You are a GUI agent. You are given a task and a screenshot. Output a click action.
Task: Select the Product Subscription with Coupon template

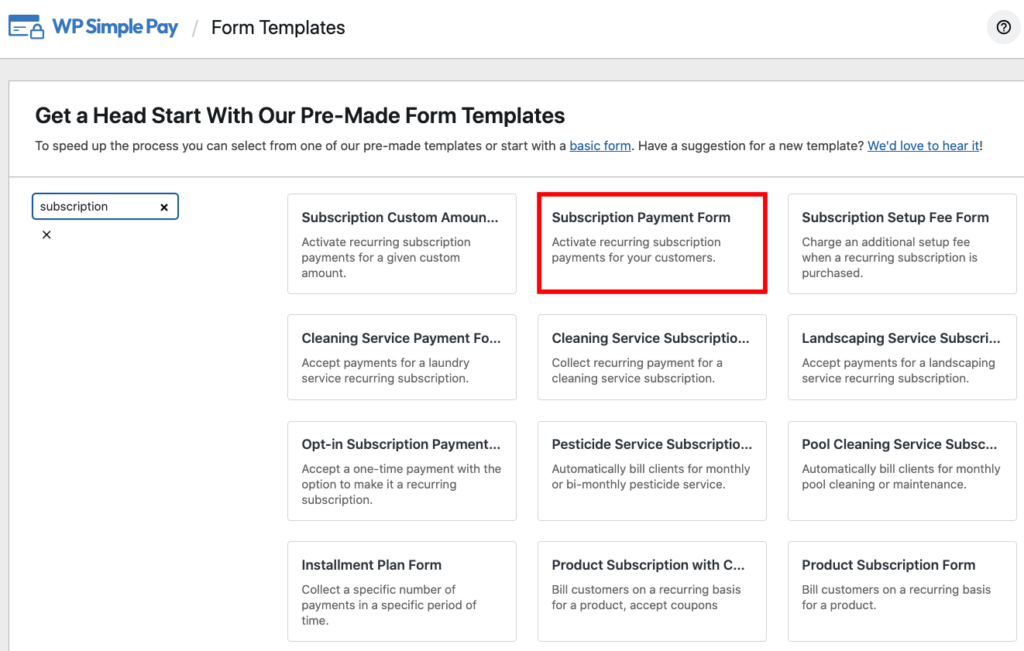click(652, 590)
